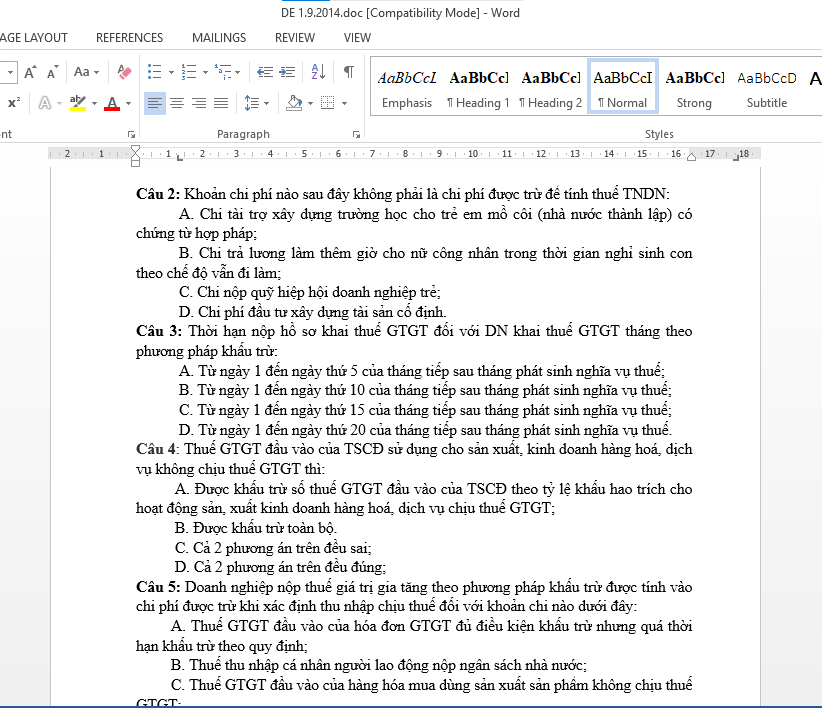Align paragraph text to the right

coord(199,103)
